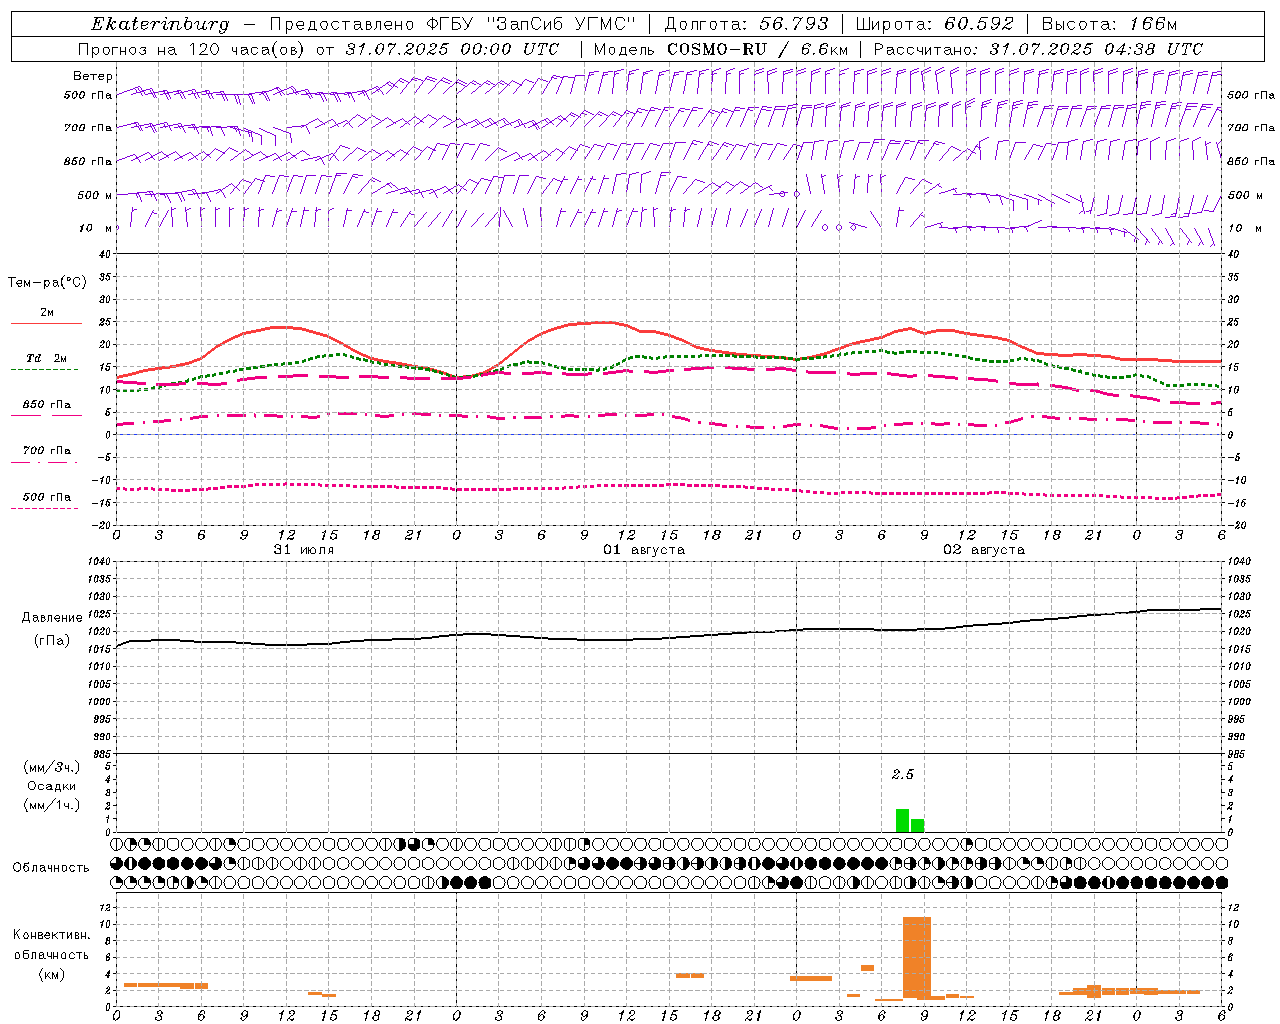Screen dimensions: 1280x1024
Task: Click the 700 гПа dash-dot legend line
Action: tap(44, 462)
